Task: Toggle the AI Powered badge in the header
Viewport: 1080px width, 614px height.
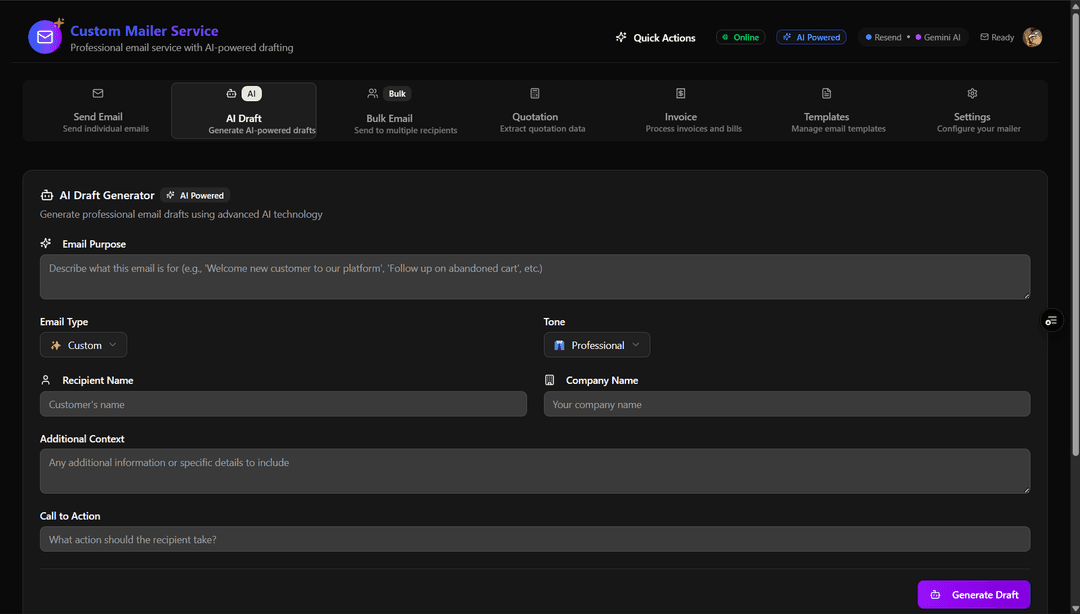Action: point(811,36)
